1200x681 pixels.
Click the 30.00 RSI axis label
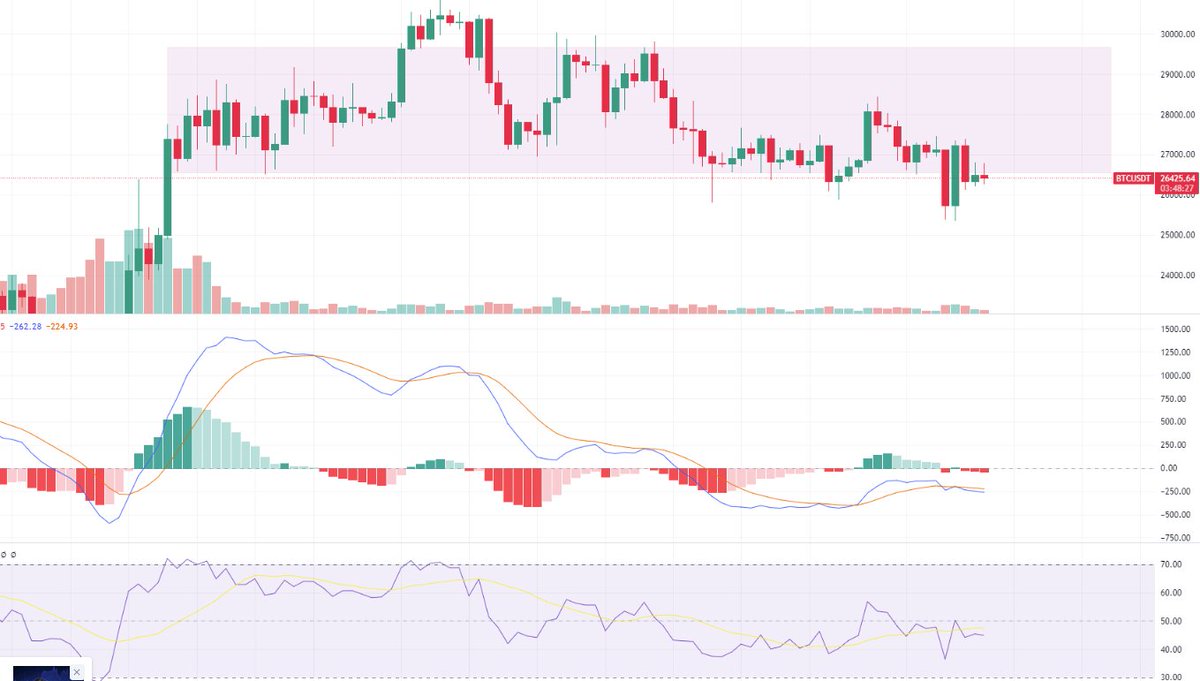1172,677
